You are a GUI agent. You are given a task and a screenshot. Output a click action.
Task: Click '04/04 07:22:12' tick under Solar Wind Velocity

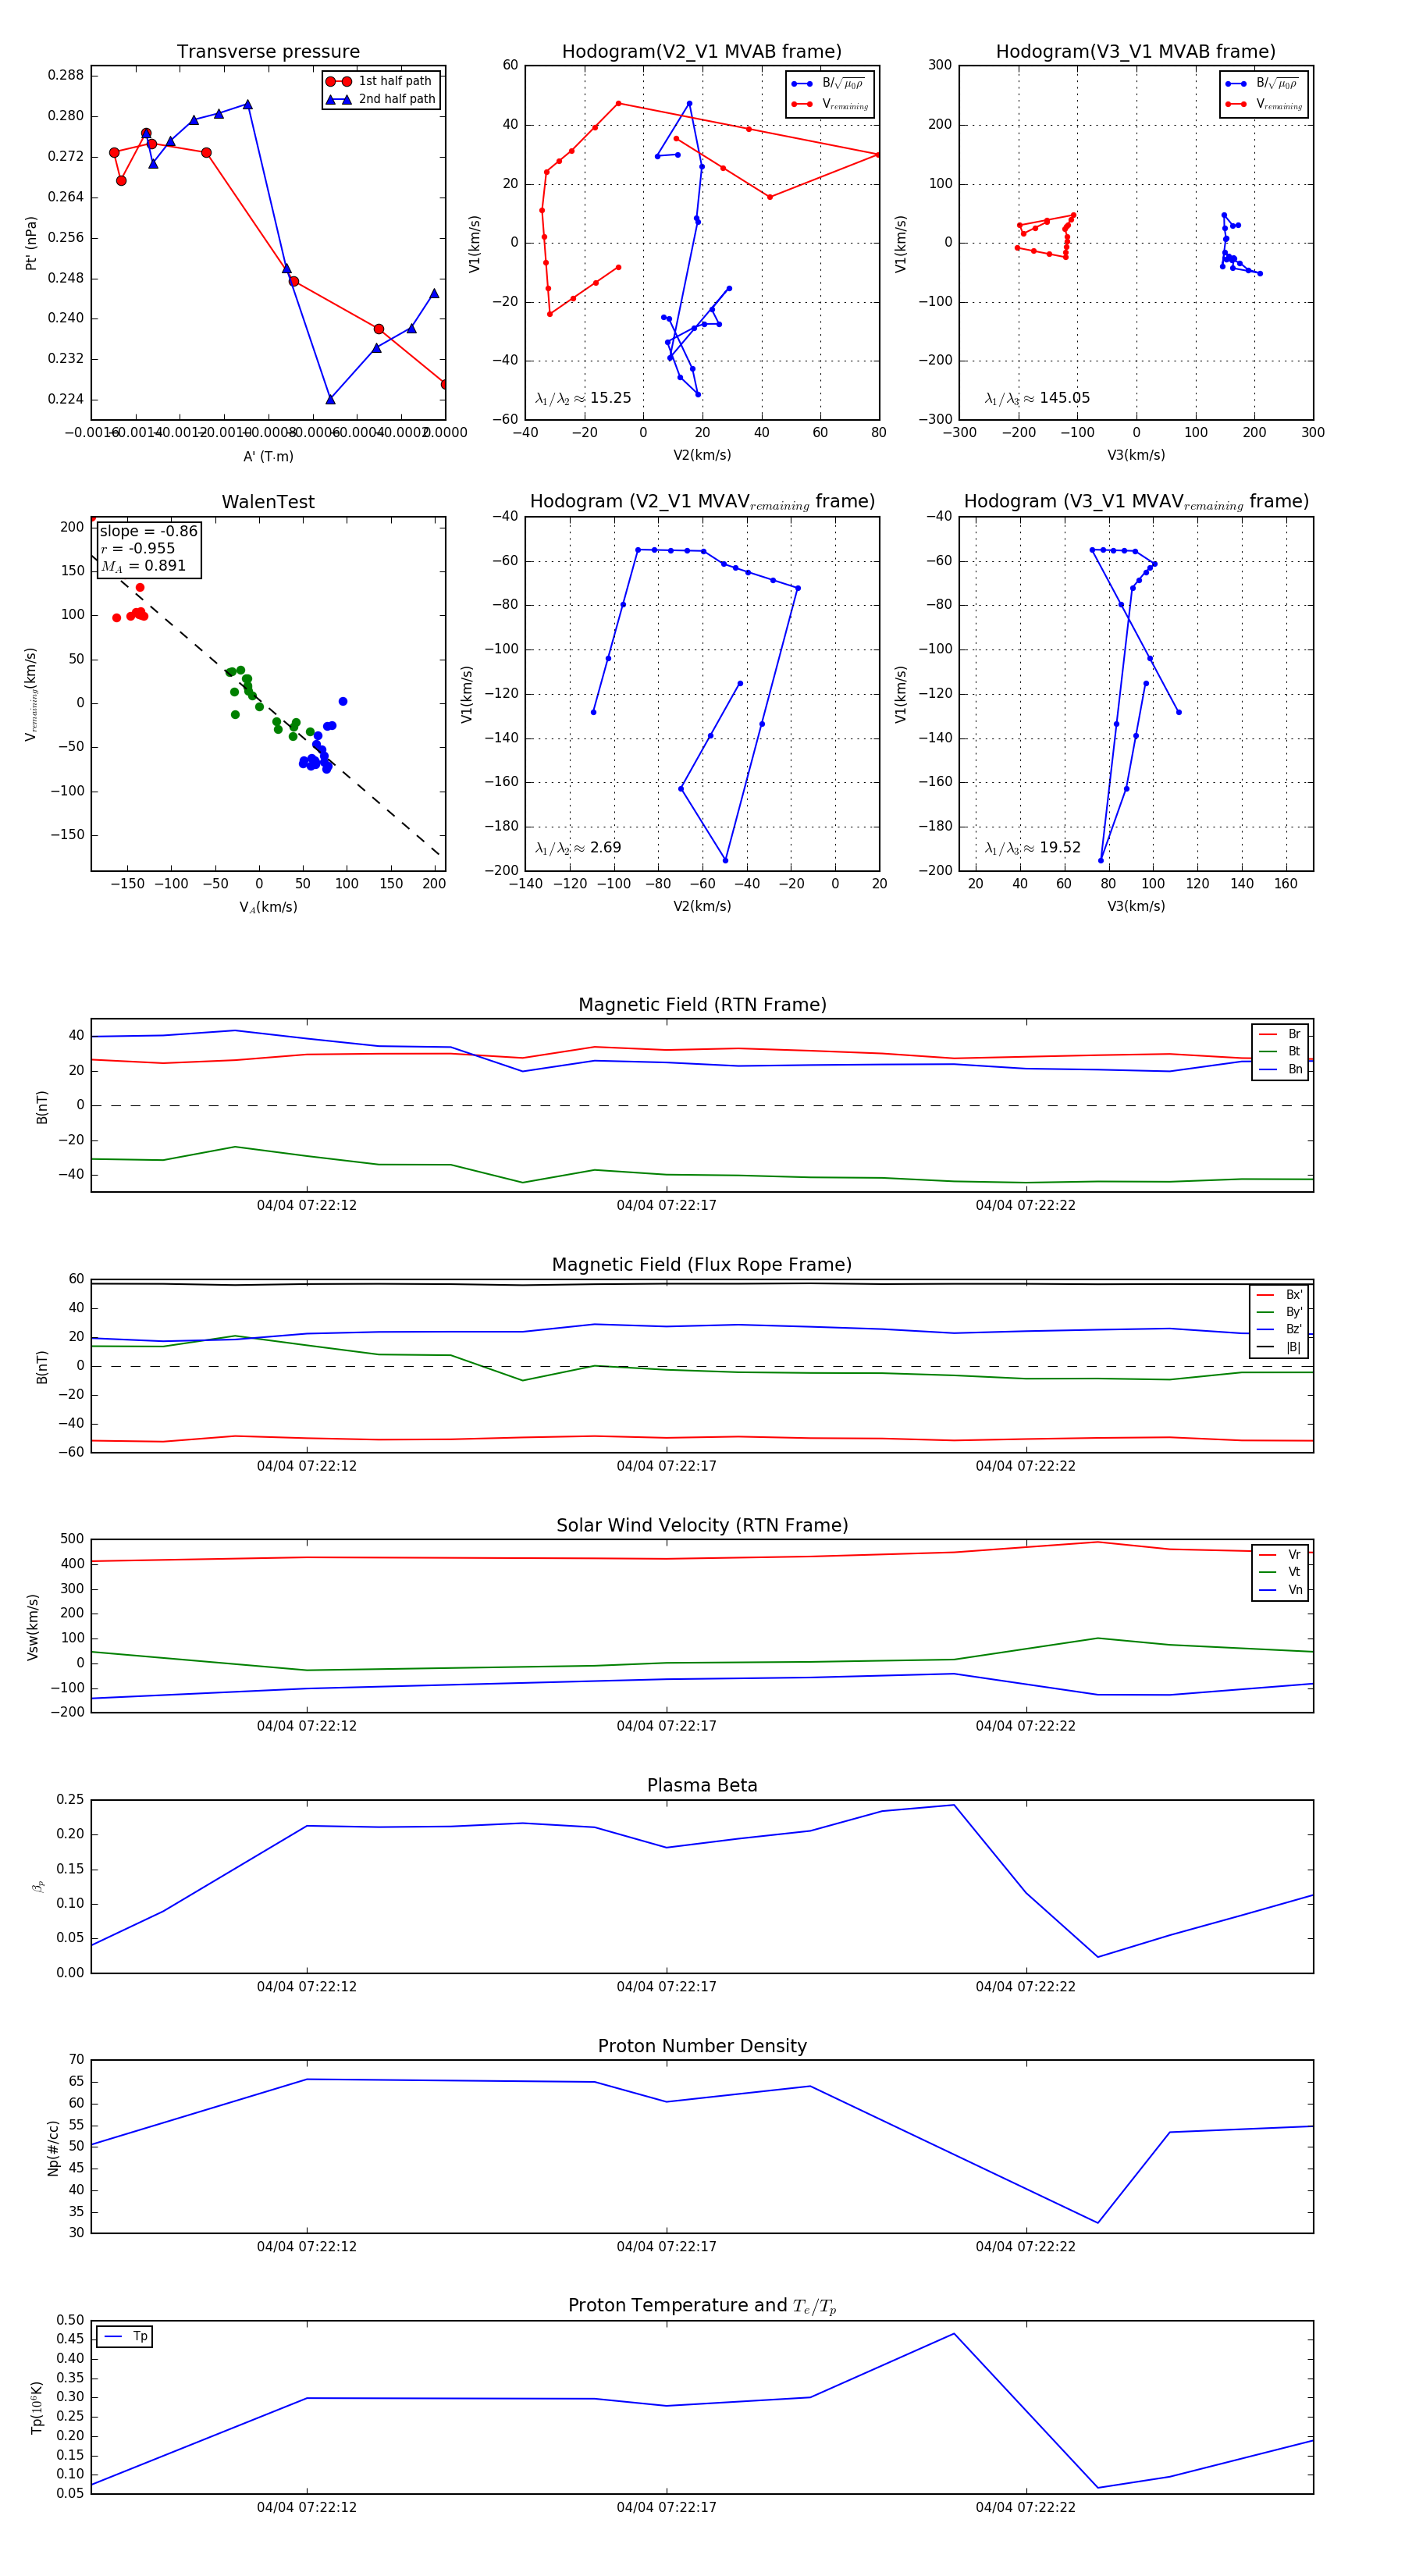click(307, 1726)
